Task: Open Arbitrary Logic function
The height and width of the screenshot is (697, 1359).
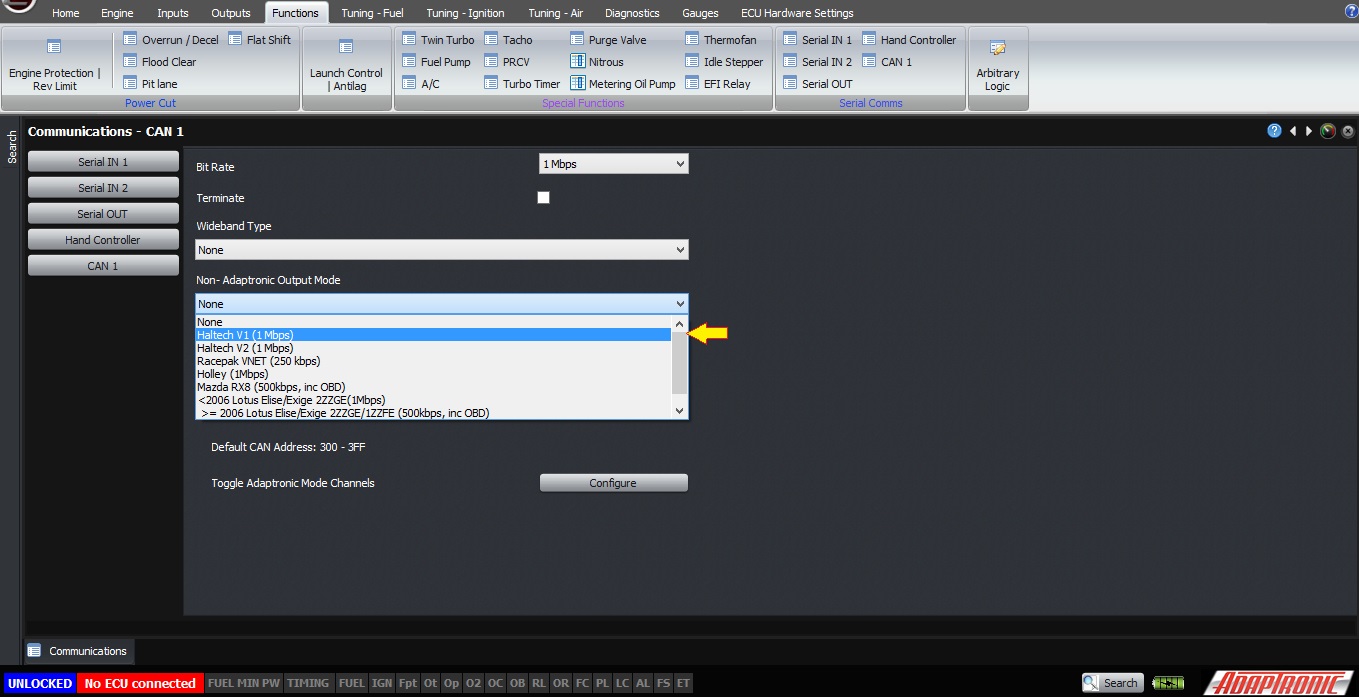Action: (x=998, y=66)
